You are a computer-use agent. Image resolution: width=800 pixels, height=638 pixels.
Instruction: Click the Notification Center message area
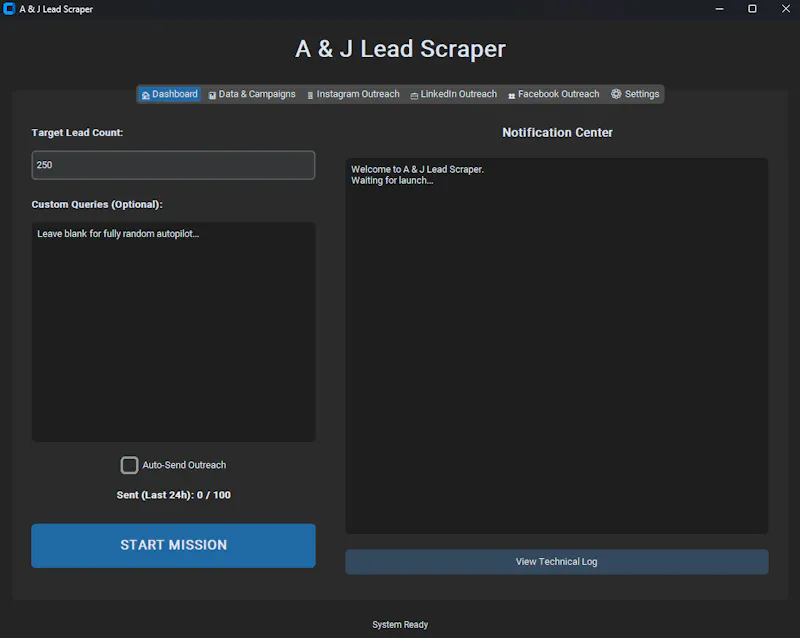(557, 346)
